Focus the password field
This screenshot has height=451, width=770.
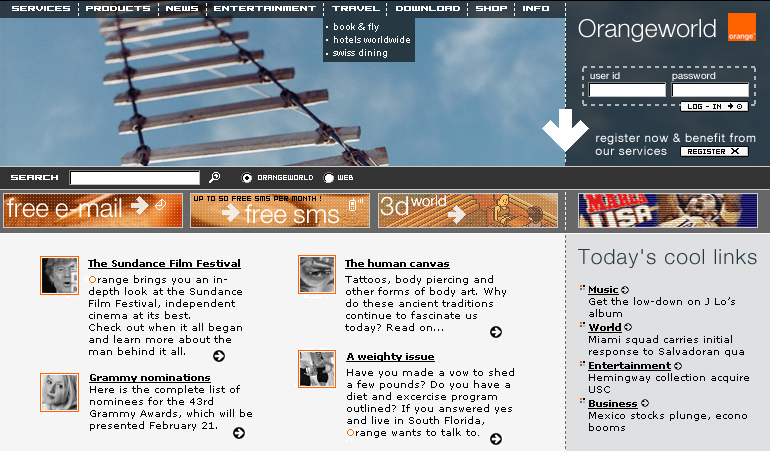(x=710, y=90)
